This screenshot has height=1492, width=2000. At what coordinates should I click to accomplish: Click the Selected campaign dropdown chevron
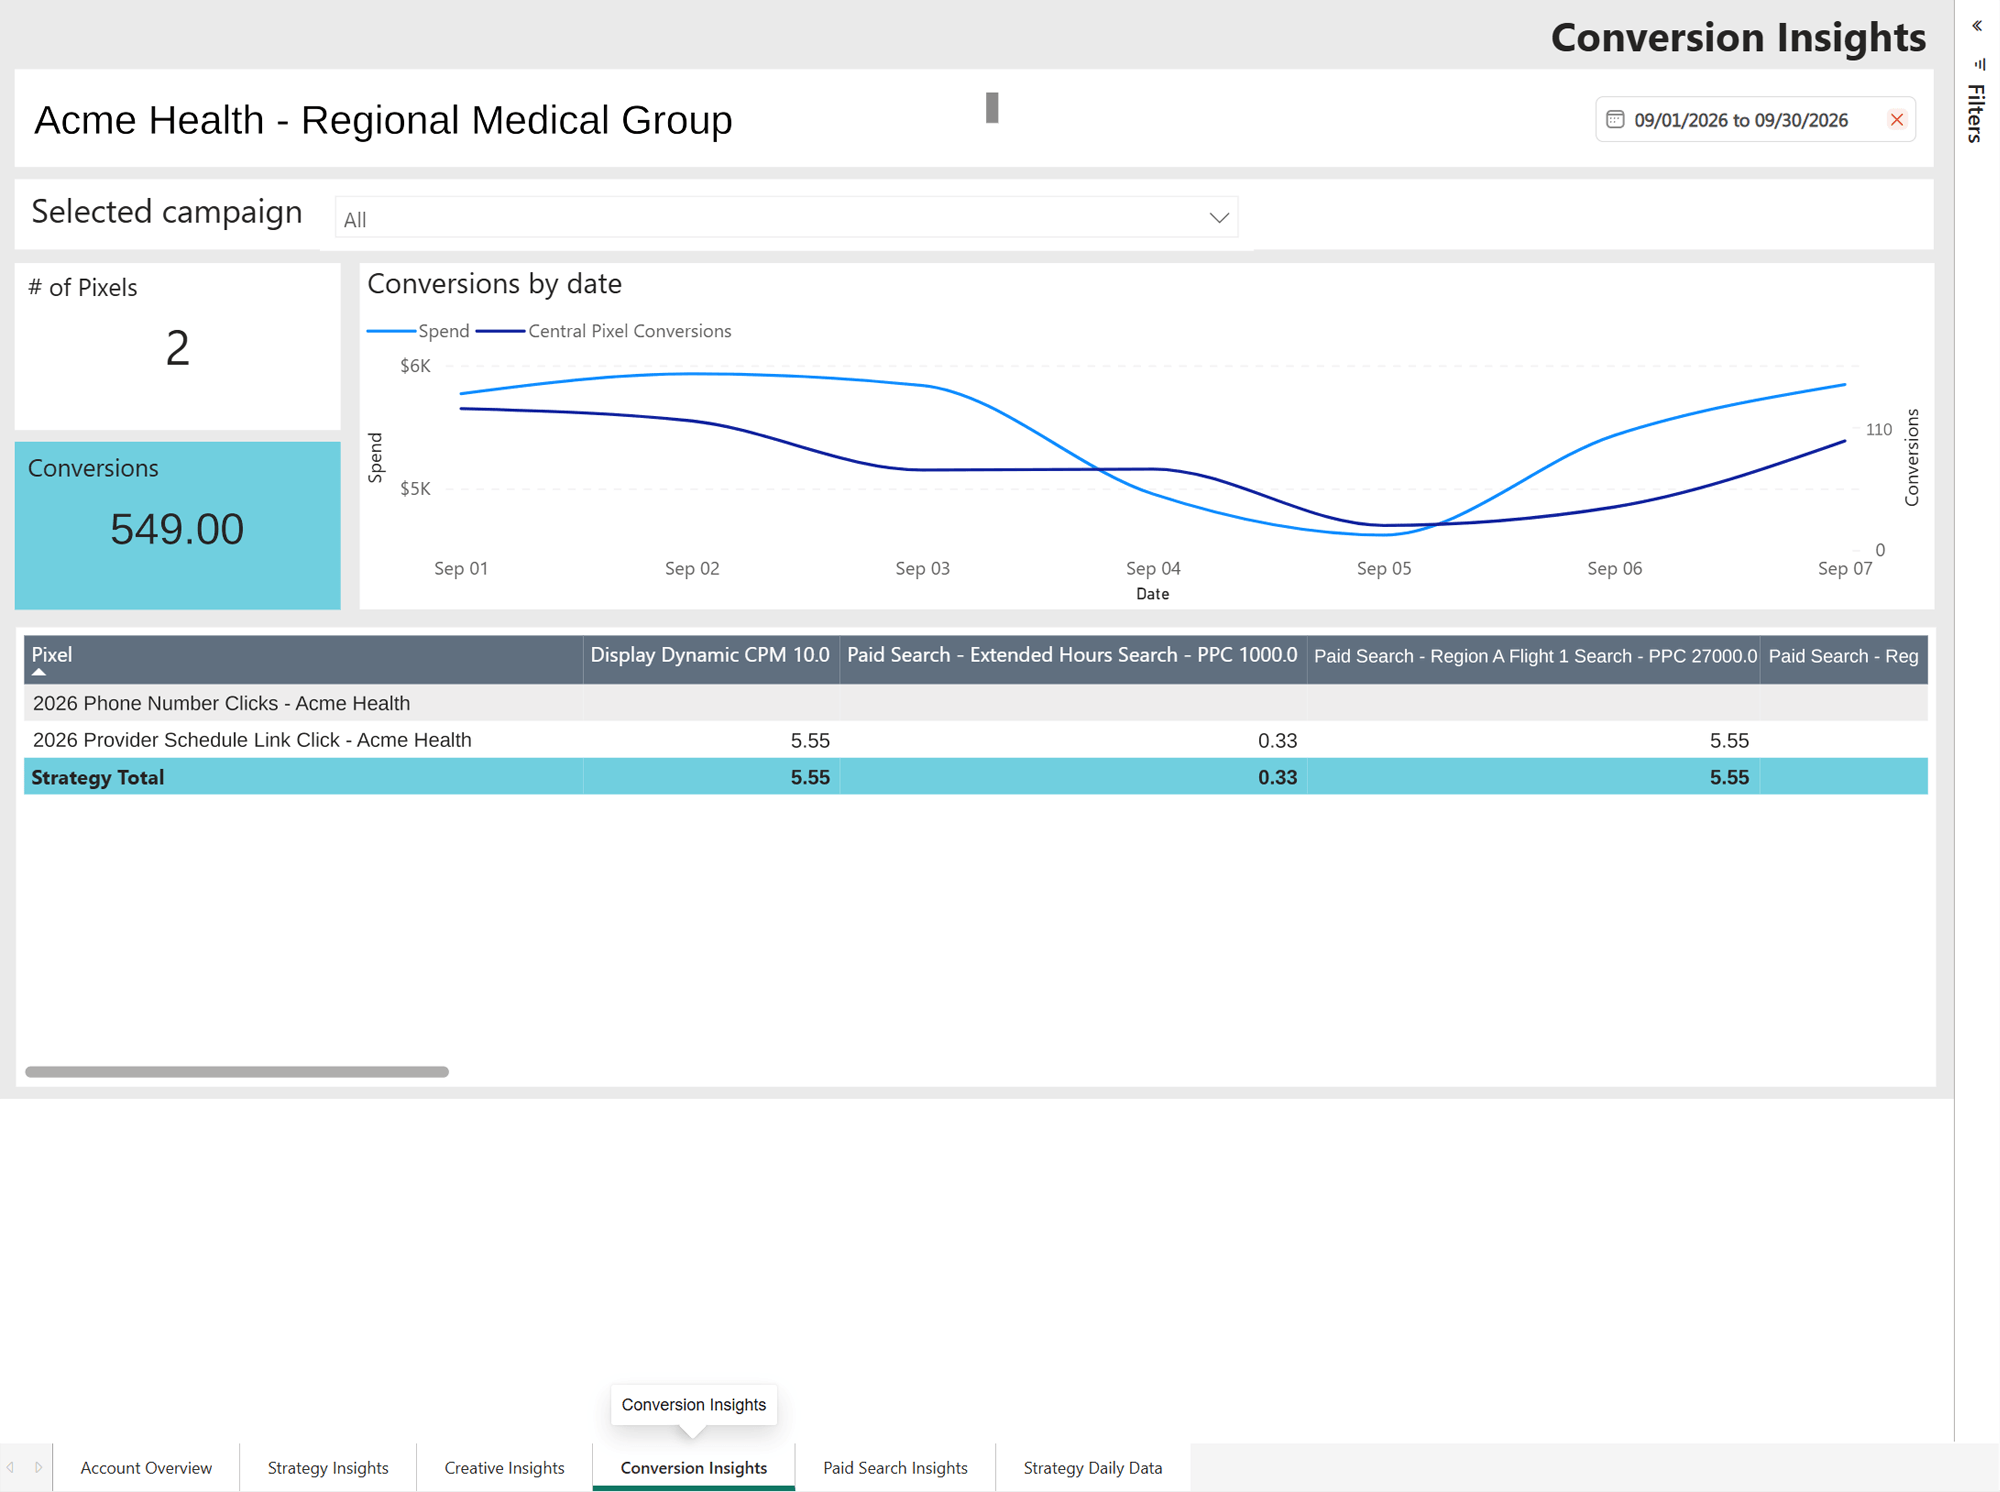1218,218
